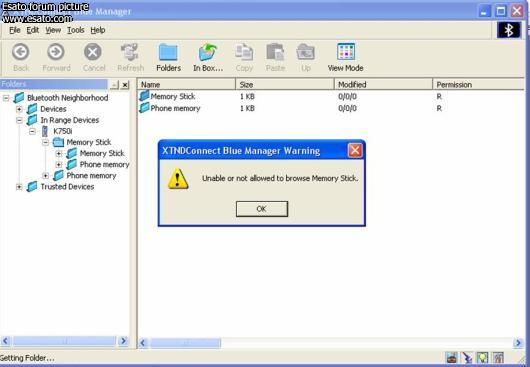Sort by the Modified column header
The image size is (530, 367).
coord(383,84)
